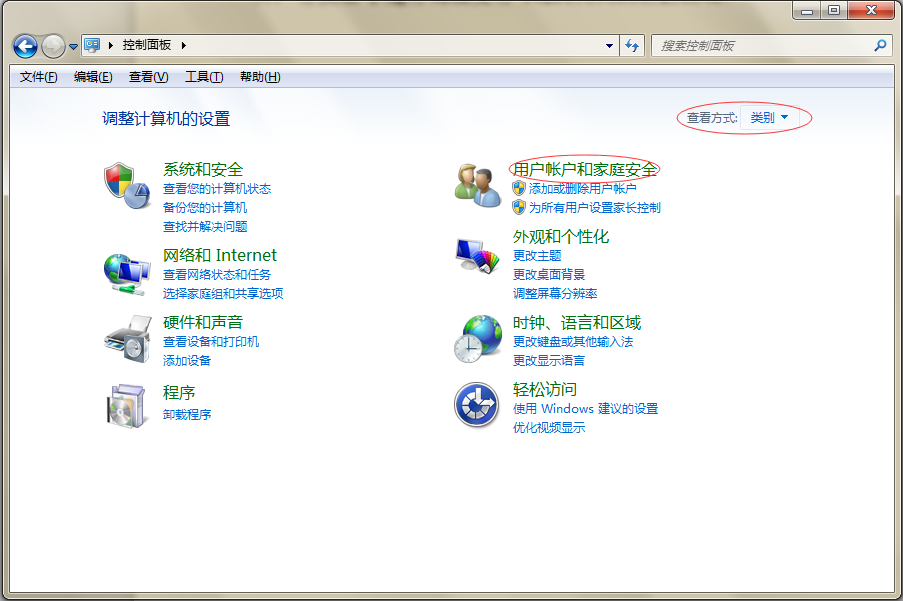The image size is (903, 601).
Task: Open 程序 category heading
Action: click(179, 393)
